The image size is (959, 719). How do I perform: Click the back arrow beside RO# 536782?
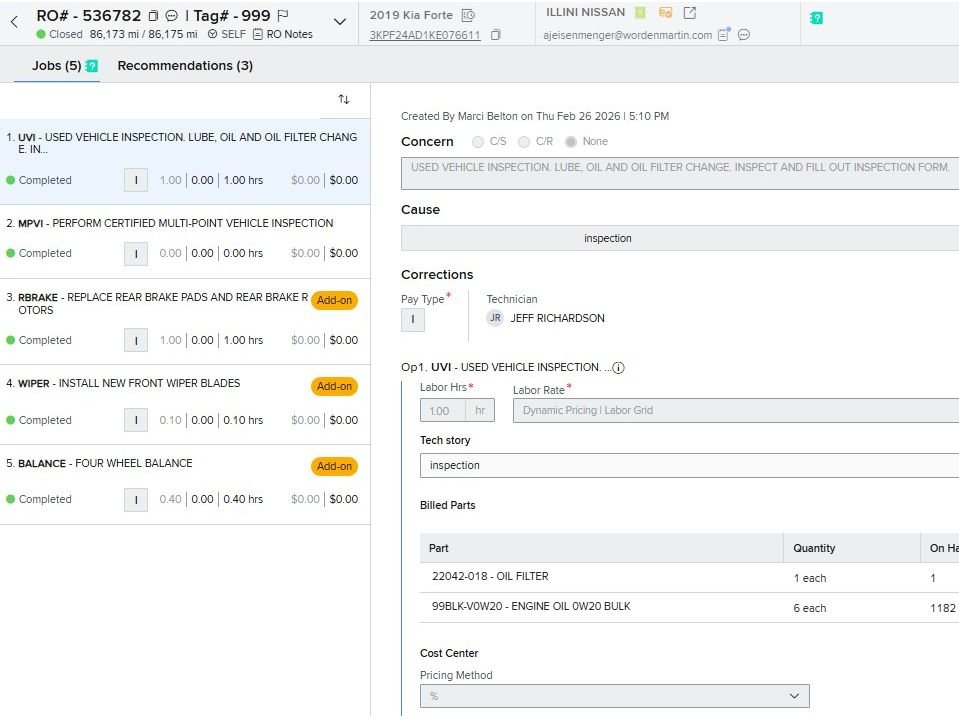point(15,21)
